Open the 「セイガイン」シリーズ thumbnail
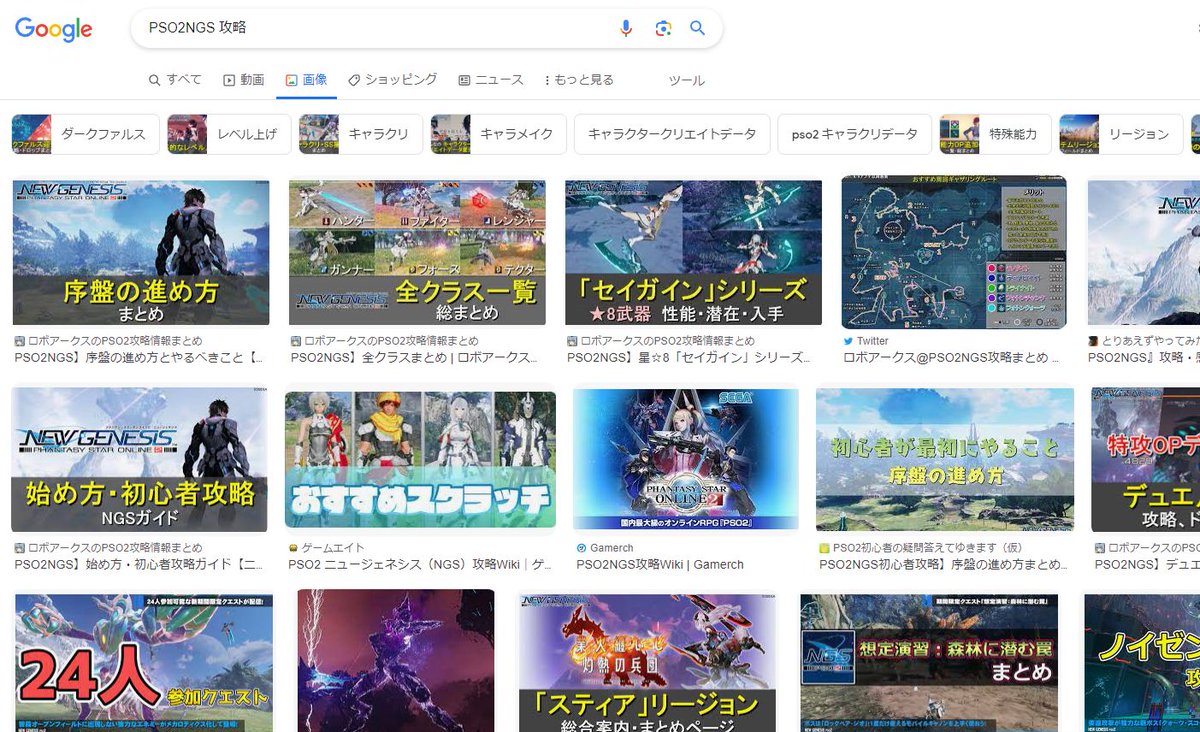1200x732 pixels. pos(693,252)
